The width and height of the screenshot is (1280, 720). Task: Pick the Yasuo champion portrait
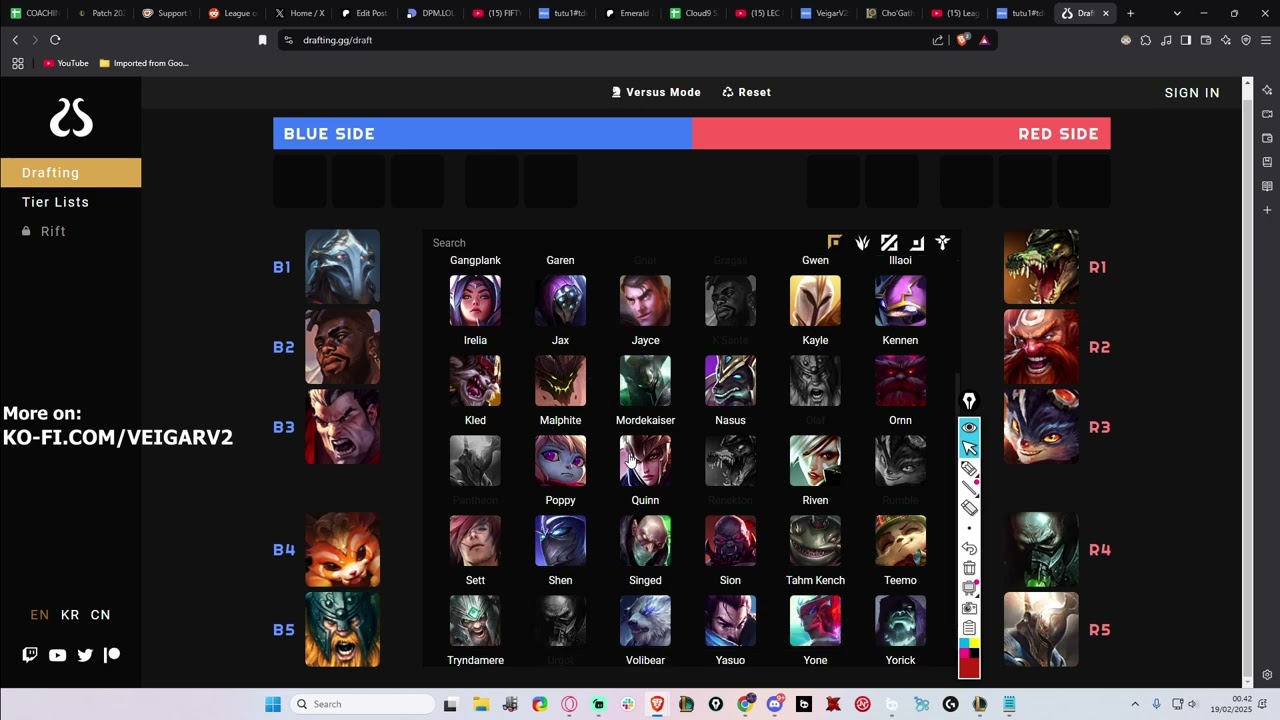coord(730,621)
